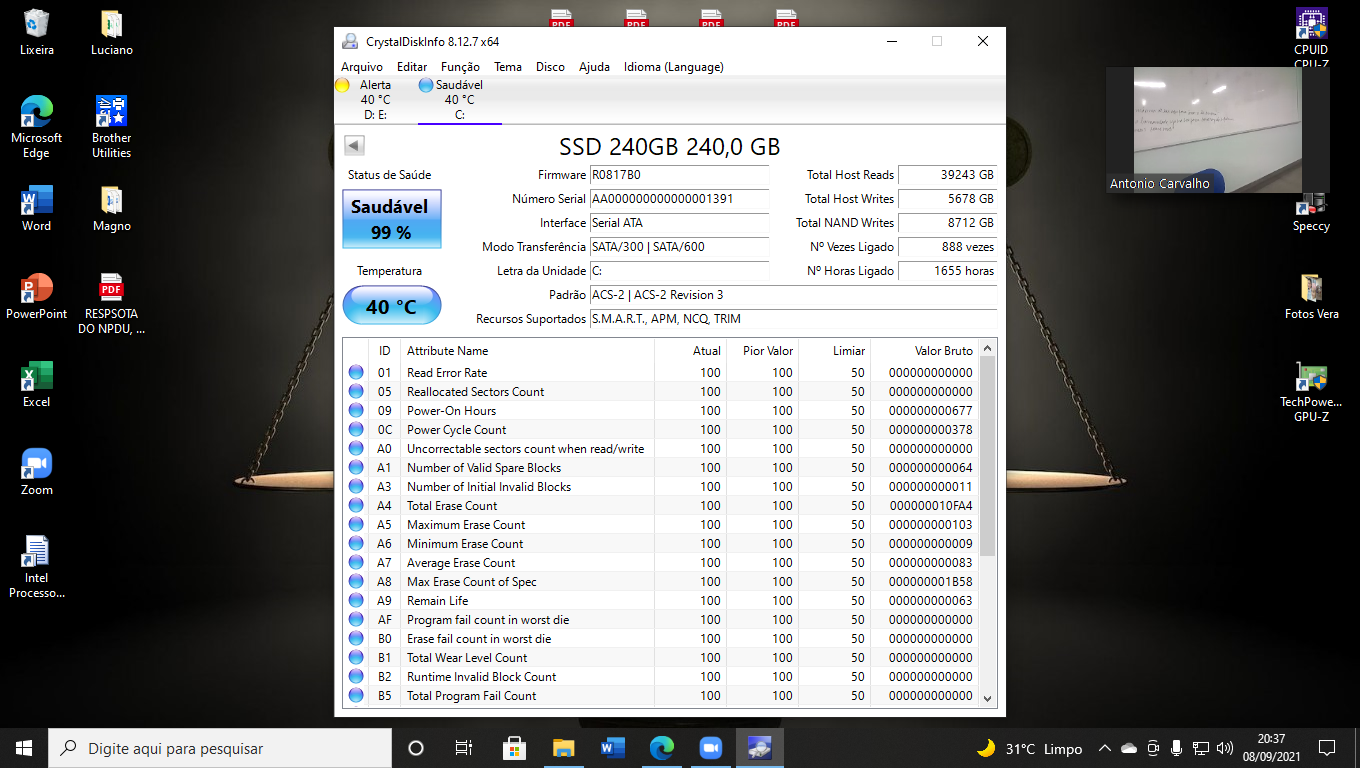The image size is (1360, 768).
Task: Click the Valor Bruto column header
Action: tap(924, 351)
